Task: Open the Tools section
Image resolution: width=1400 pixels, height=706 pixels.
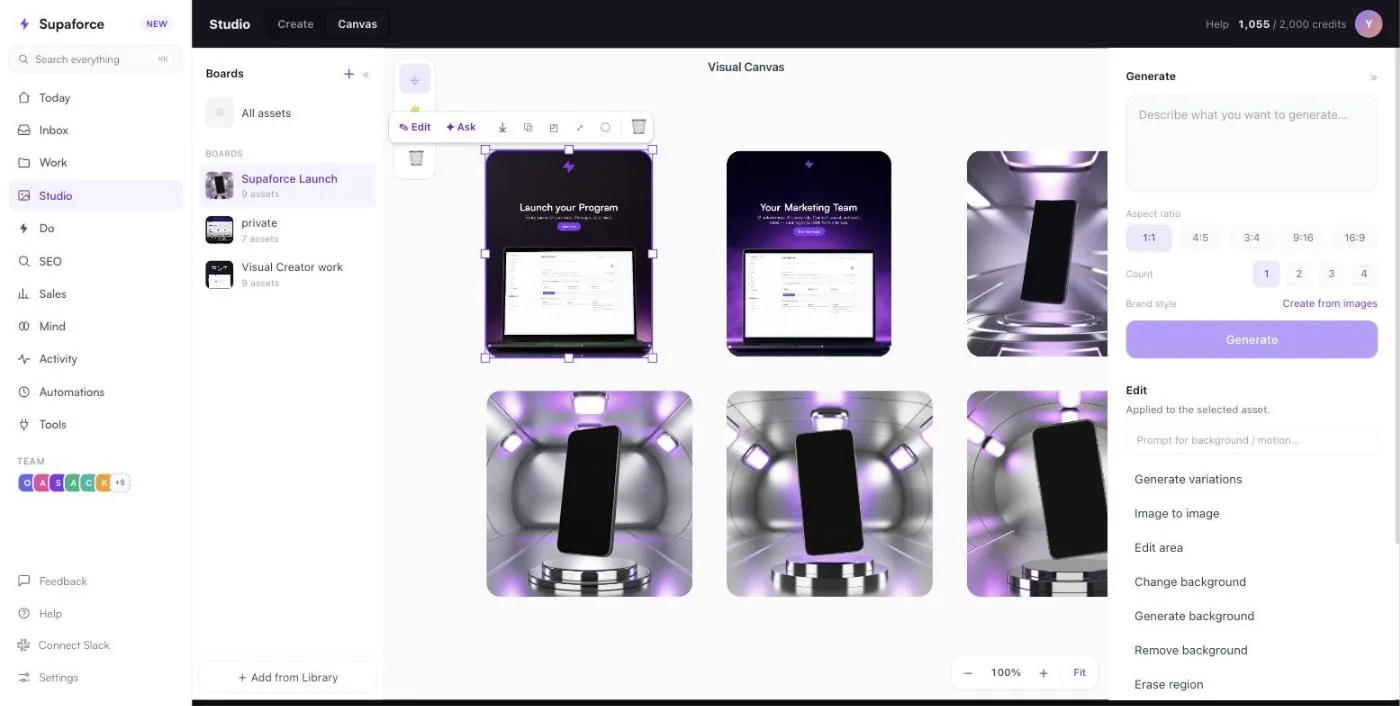Action: (96, 424)
